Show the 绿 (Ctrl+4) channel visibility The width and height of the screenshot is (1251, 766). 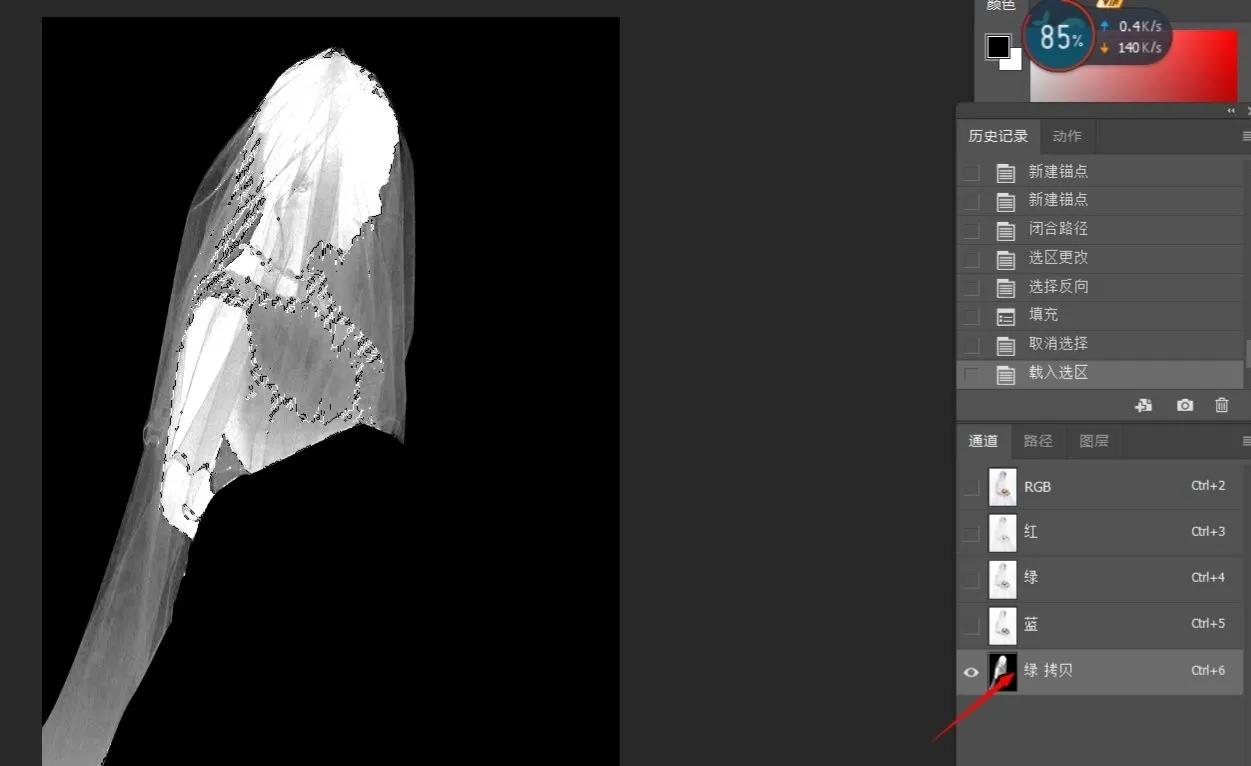(971, 579)
